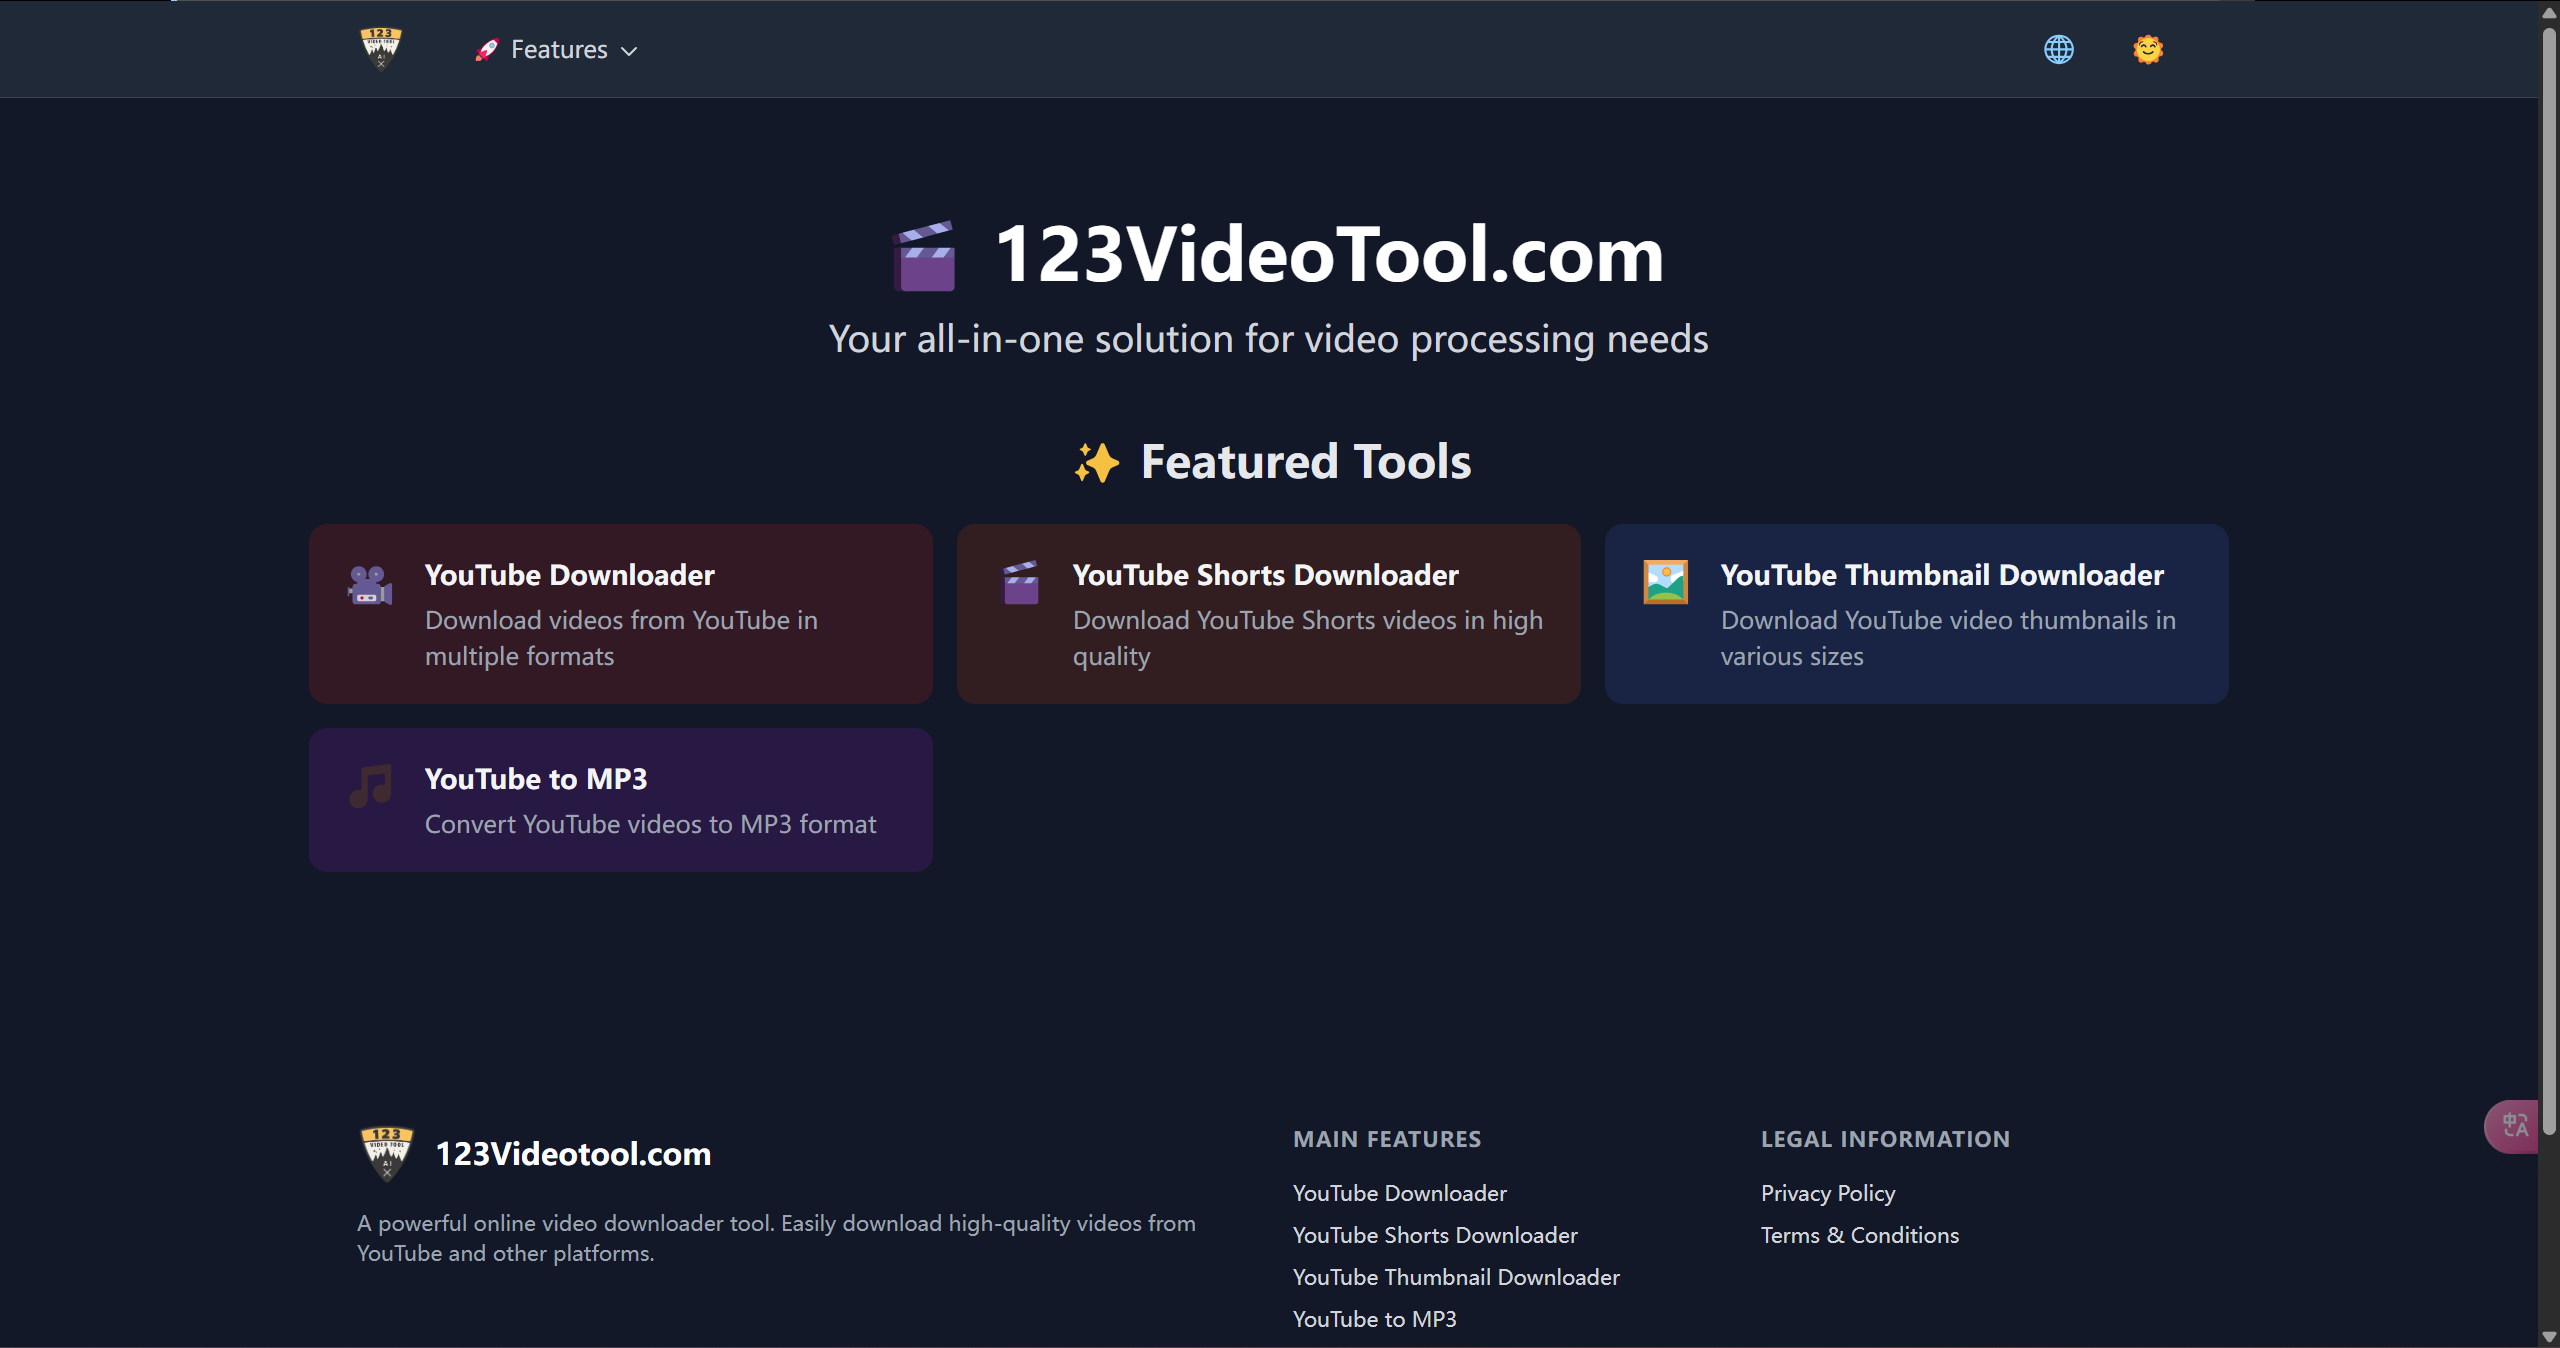This screenshot has width=2560, height=1348.
Task: Click the clapperboard icon beside the site title
Action: (x=925, y=257)
